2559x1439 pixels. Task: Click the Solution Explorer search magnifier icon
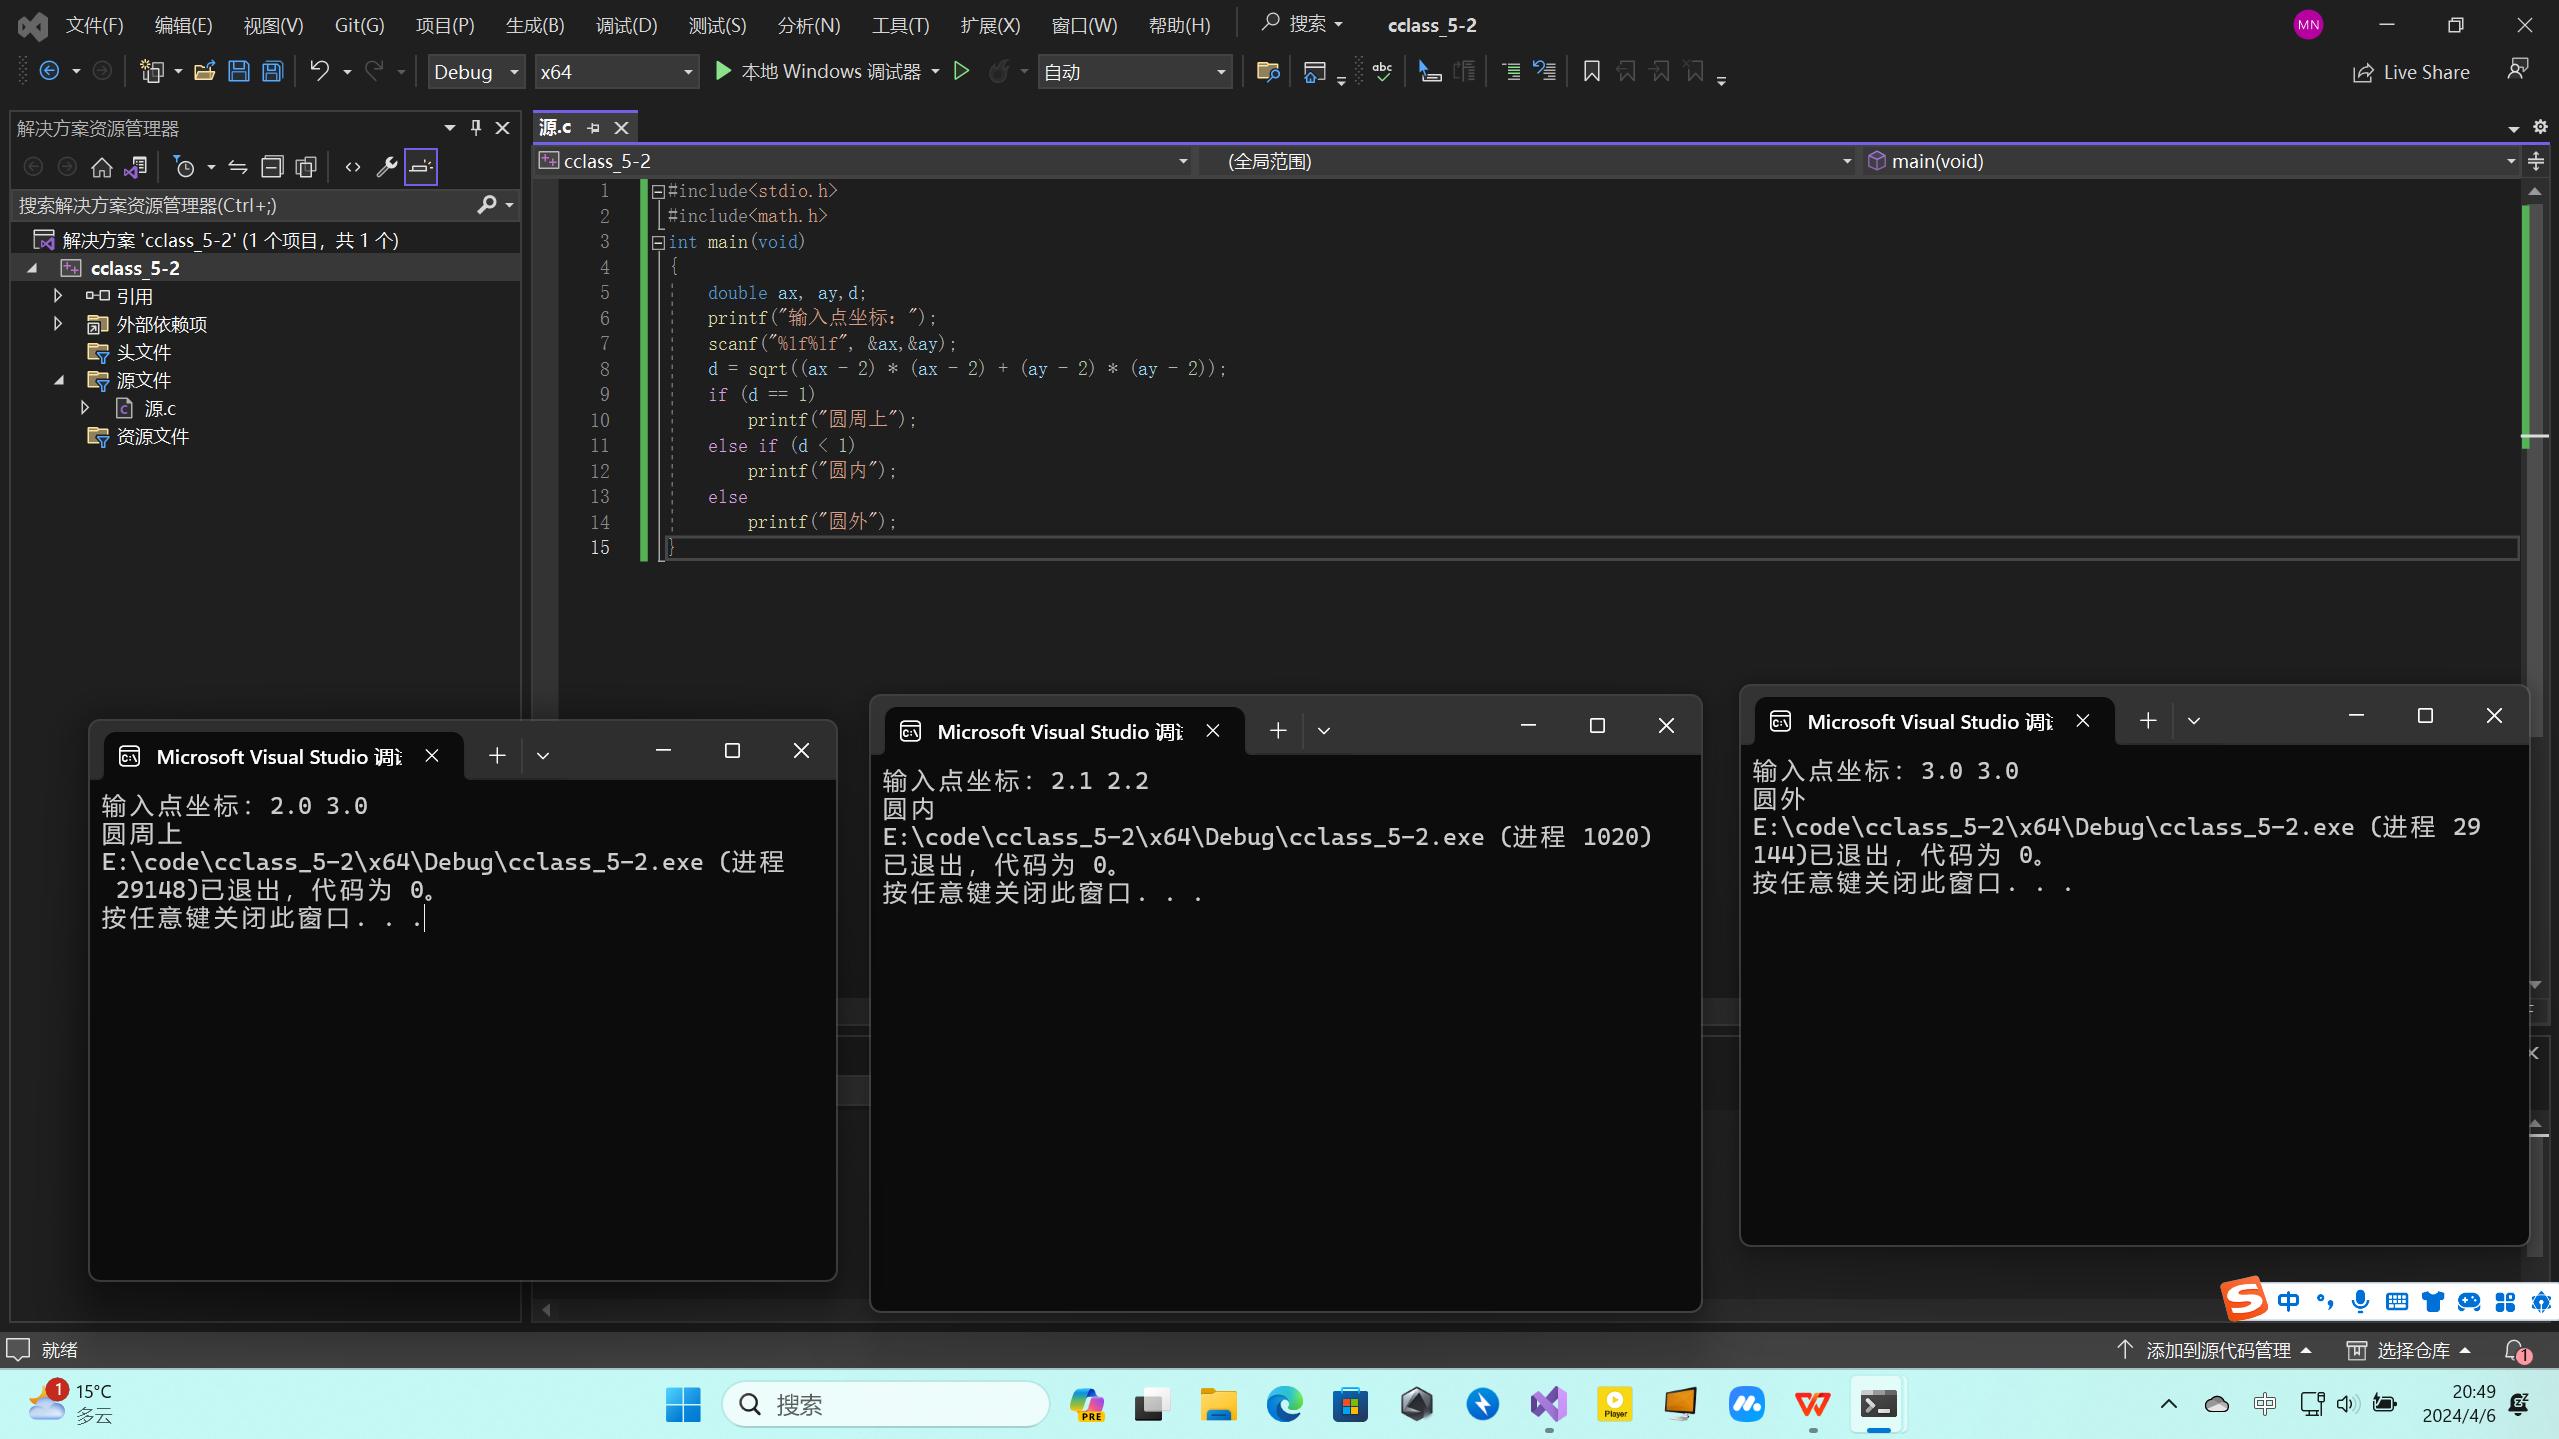tap(487, 205)
